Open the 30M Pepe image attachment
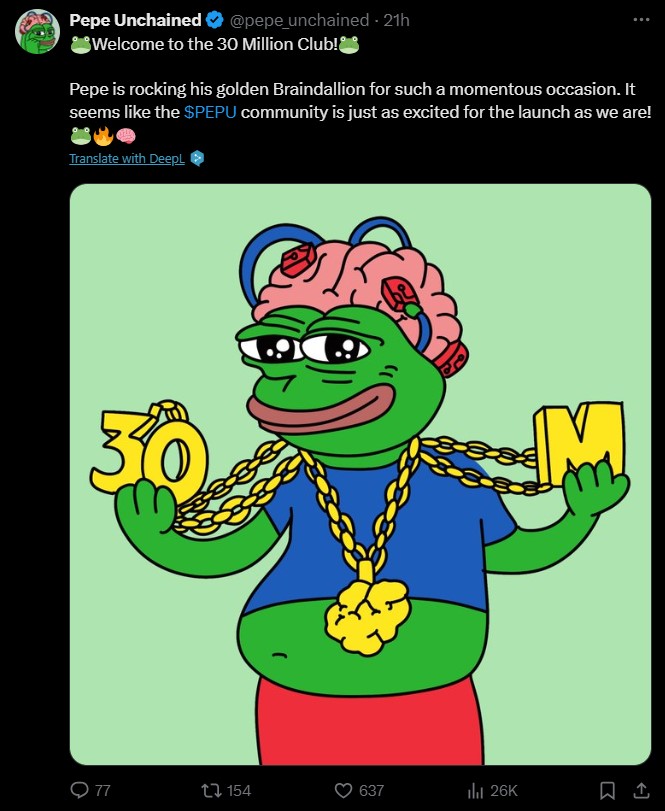 [360, 474]
